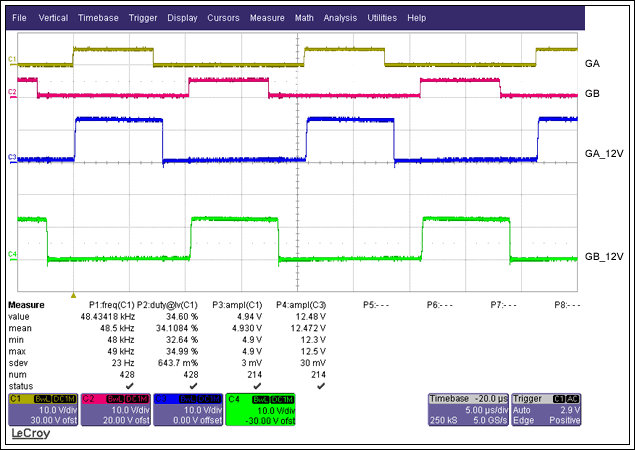Click the trigger position marker below grid
The height and width of the screenshot is (450, 635).
(x=73, y=295)
